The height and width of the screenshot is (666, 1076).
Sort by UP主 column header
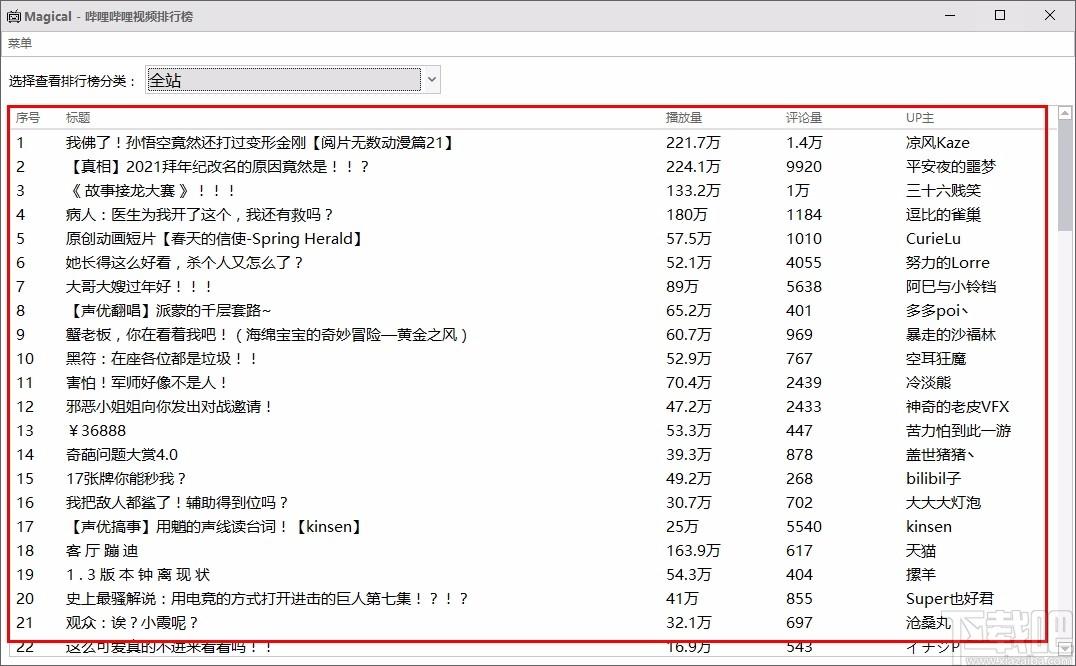click(x=920, y=118)
